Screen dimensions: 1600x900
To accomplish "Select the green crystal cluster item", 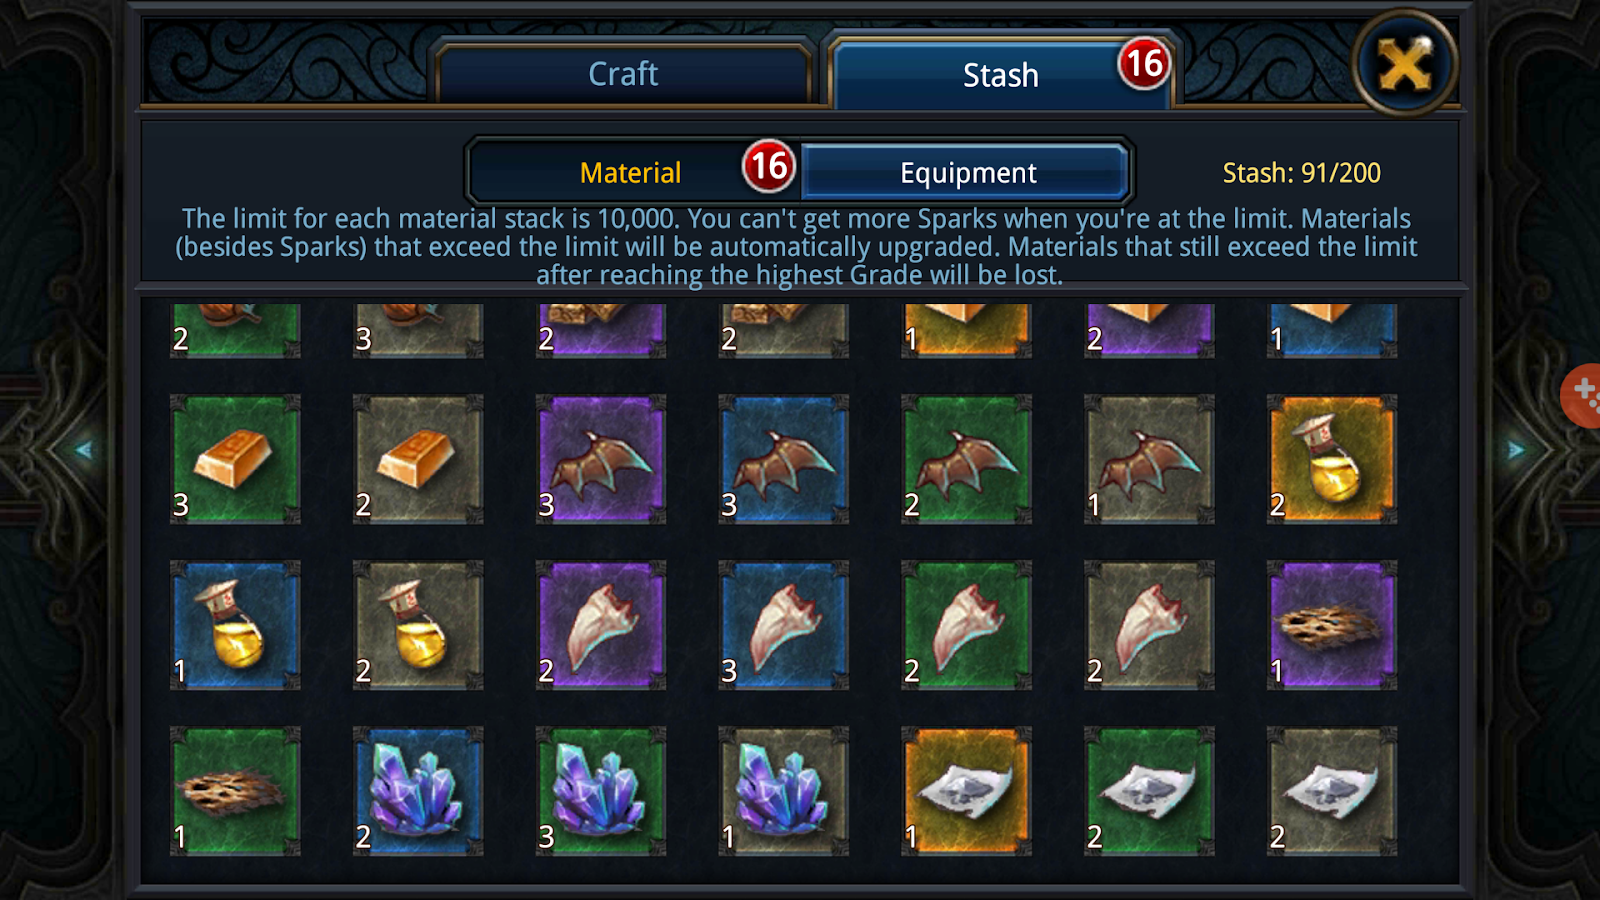I will tap(601, 791).
